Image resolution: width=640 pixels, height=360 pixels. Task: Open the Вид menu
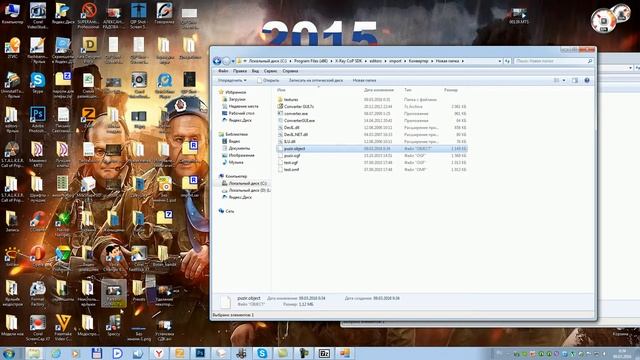[255, 71]
